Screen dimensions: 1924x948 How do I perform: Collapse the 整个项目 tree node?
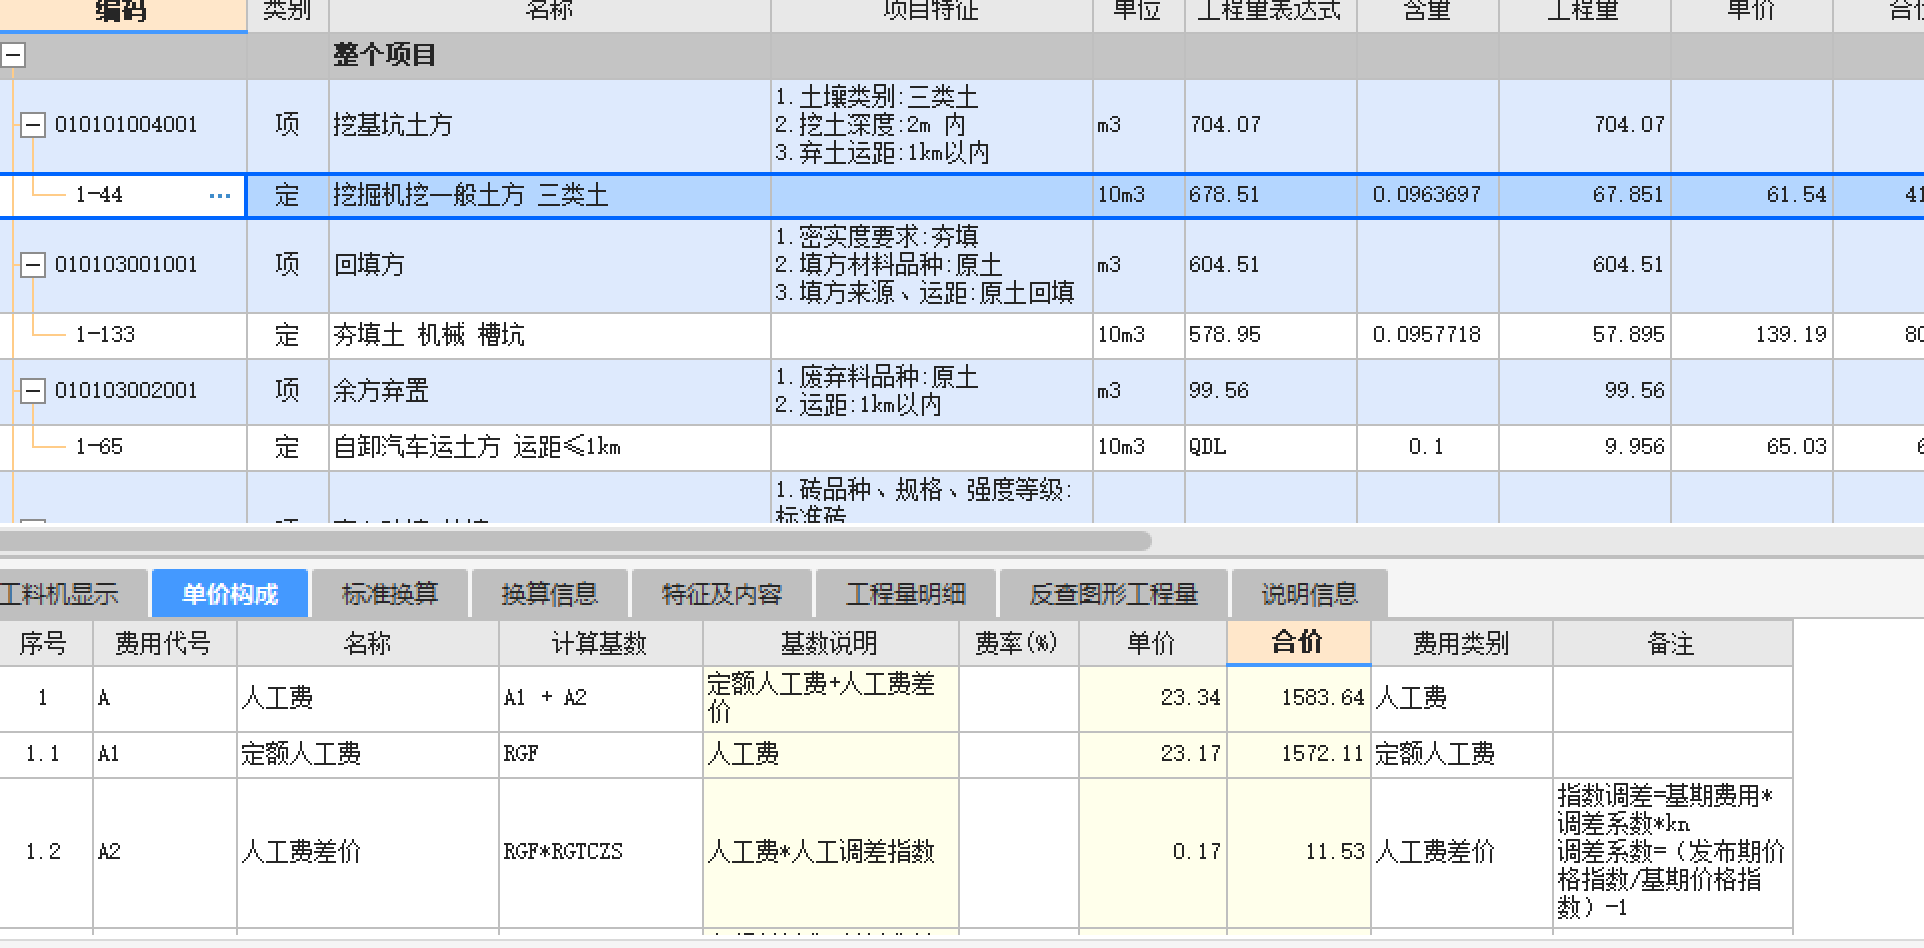click(x=13, y=55)
